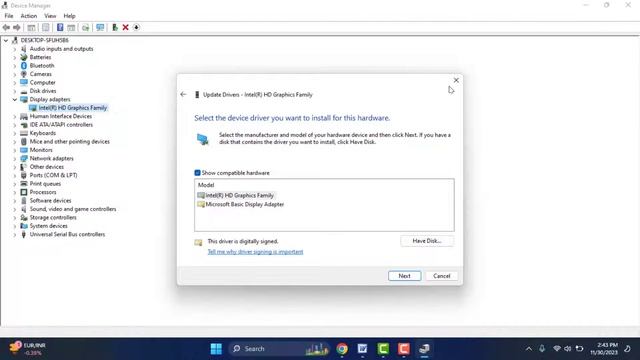Open the EUR/INR widget on taskbar
This screenshot has width=640, height=360.
coord(27,349)
